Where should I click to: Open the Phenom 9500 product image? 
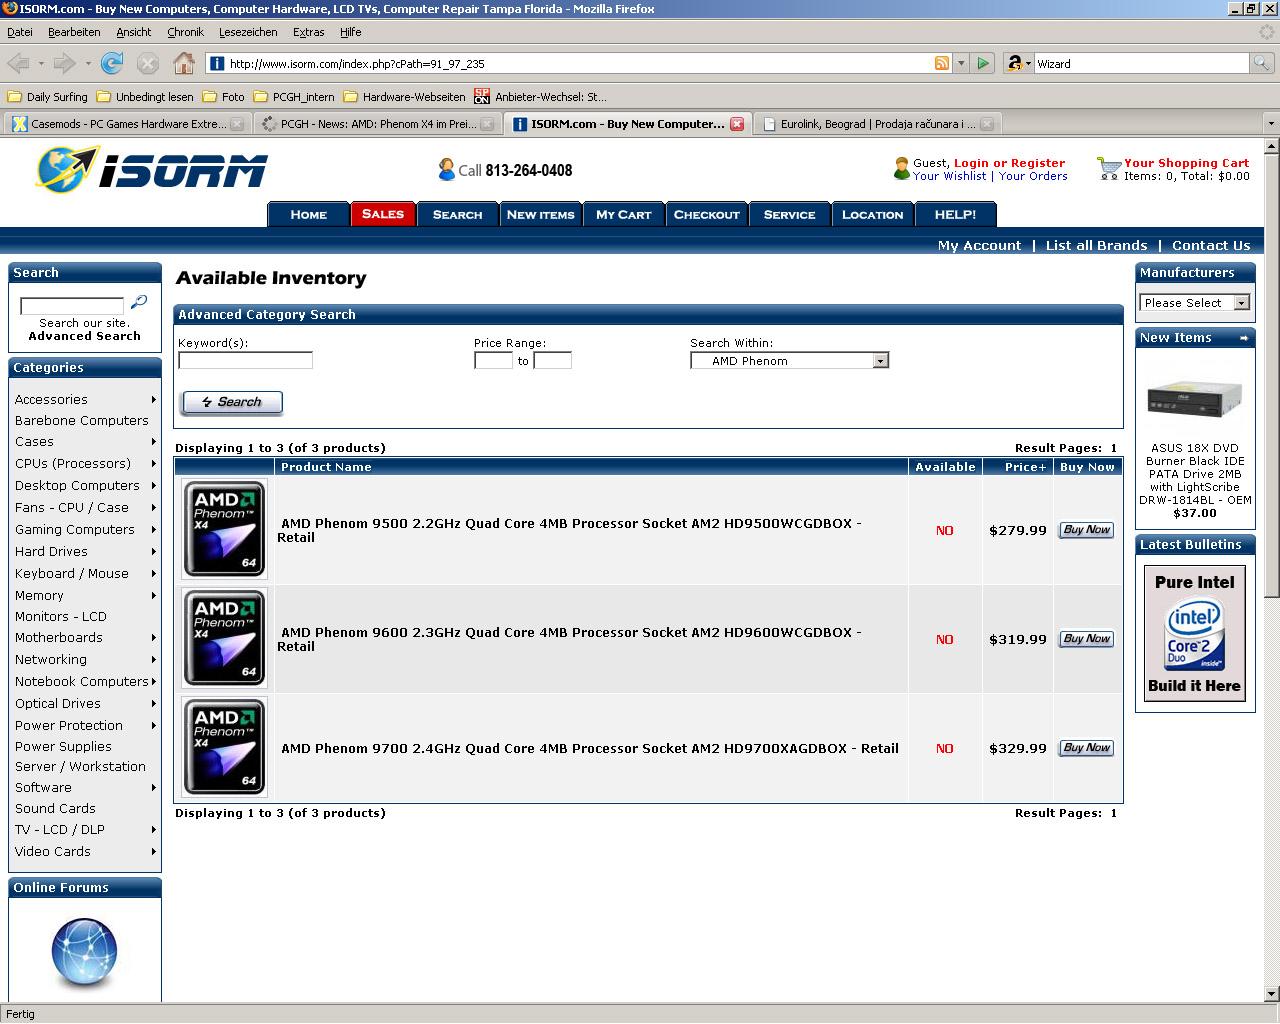pyautogui.click(x=224, y=529)
